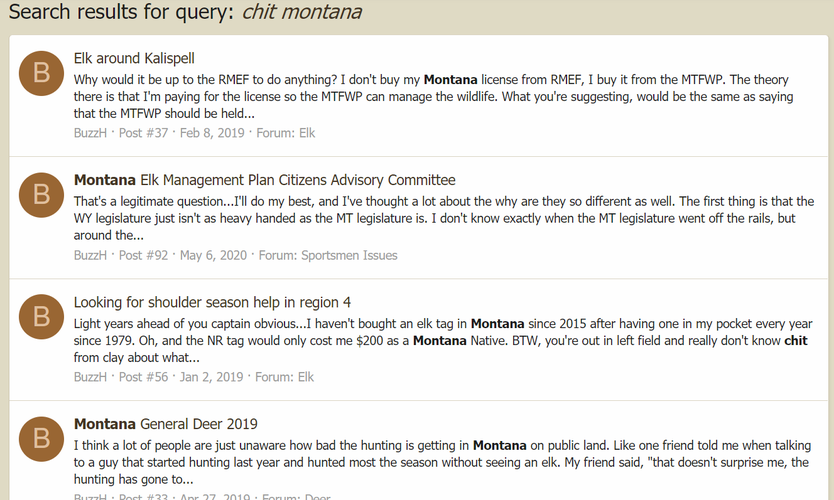Click BuzzH avatar beside shoulder season result
This screenshot has height=500, width=834.
click(41, 316)
